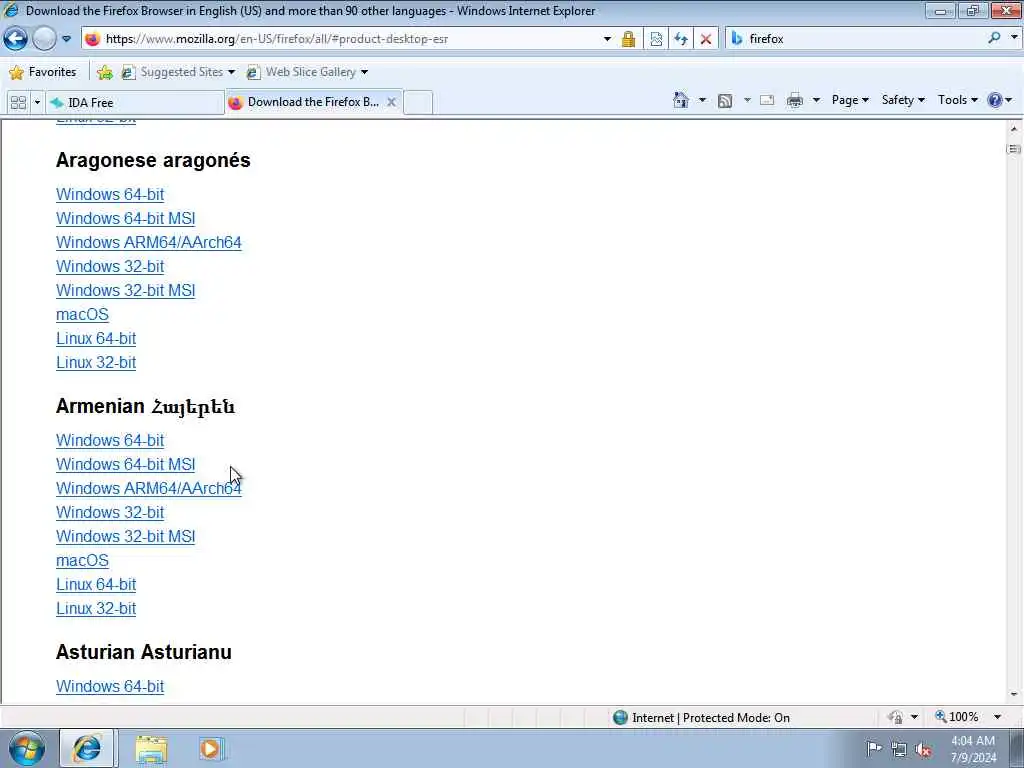Open the Favorites star button
This screenshot has width=1024, height=768.
pyautogui.click(x=44, y=72)
